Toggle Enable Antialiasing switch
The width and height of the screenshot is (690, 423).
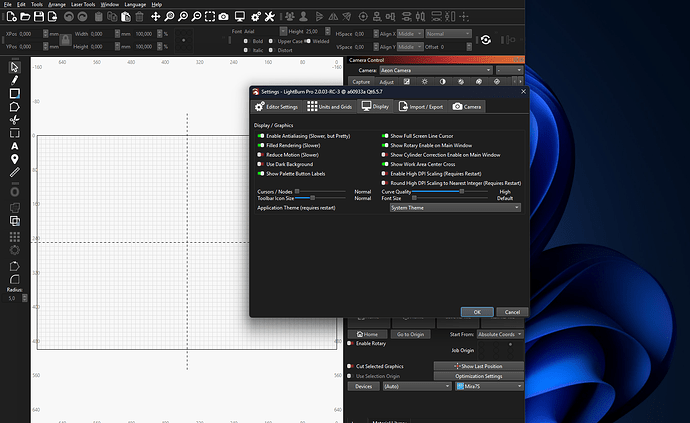point(260,135)
